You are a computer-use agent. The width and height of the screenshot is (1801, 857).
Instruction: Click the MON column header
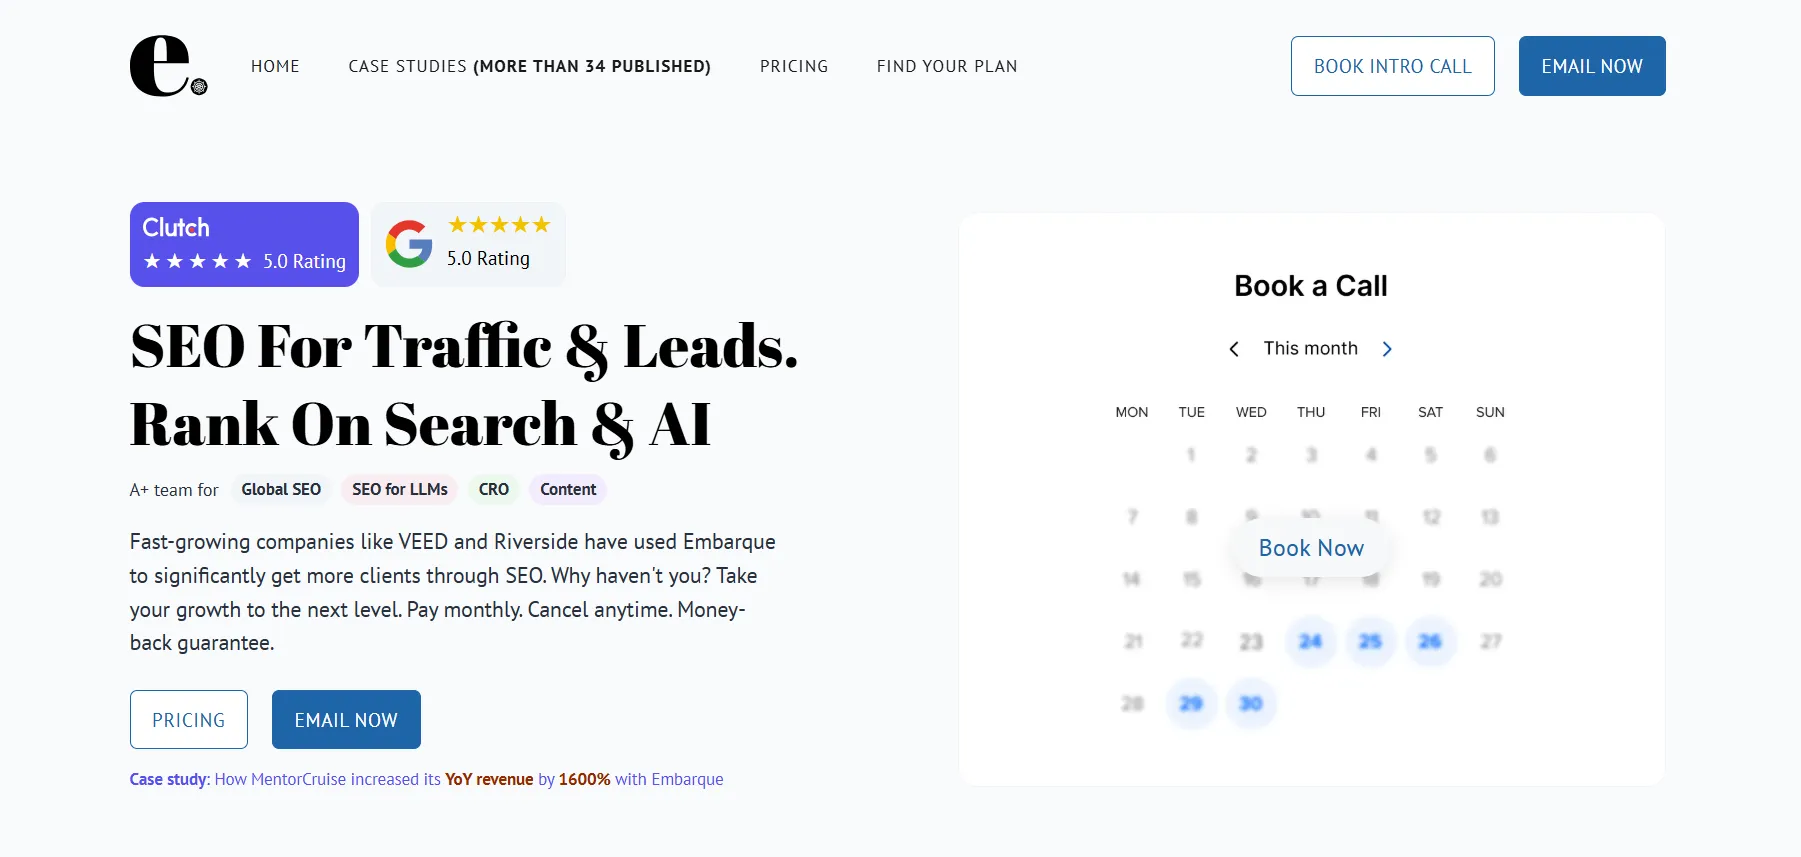[1132, 412]
